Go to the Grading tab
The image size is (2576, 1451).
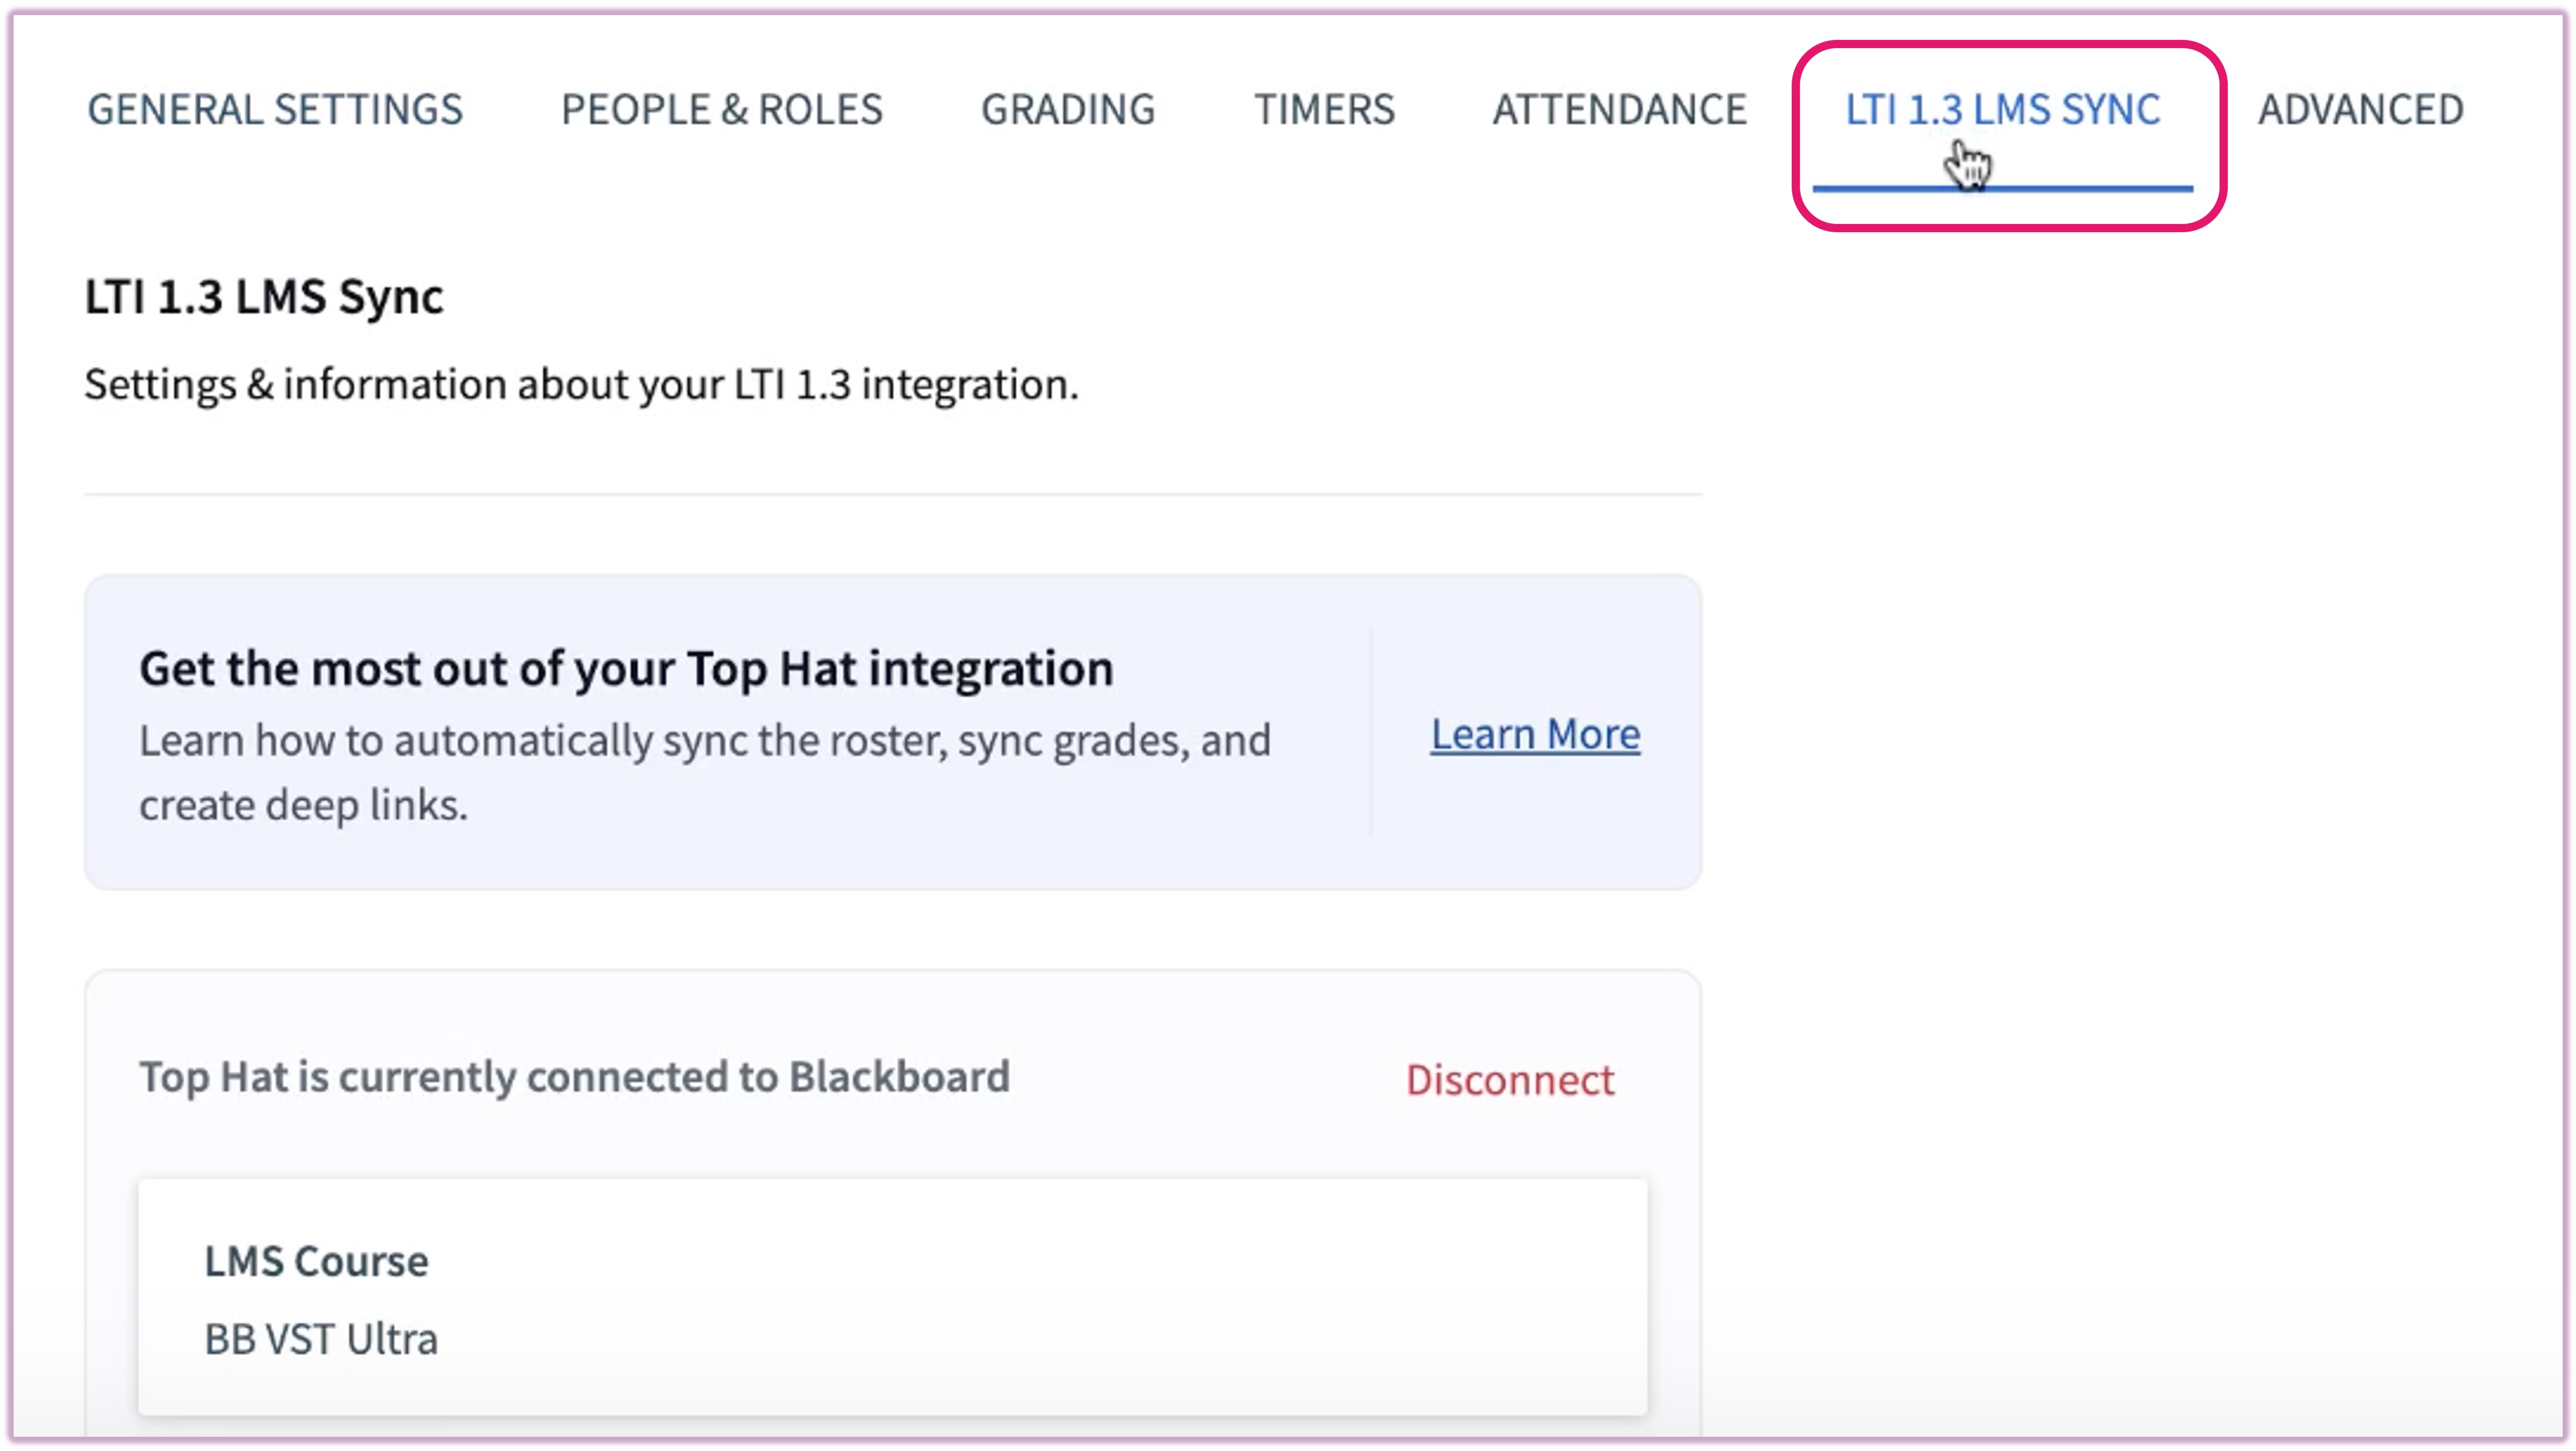(x=1068, y=109)
